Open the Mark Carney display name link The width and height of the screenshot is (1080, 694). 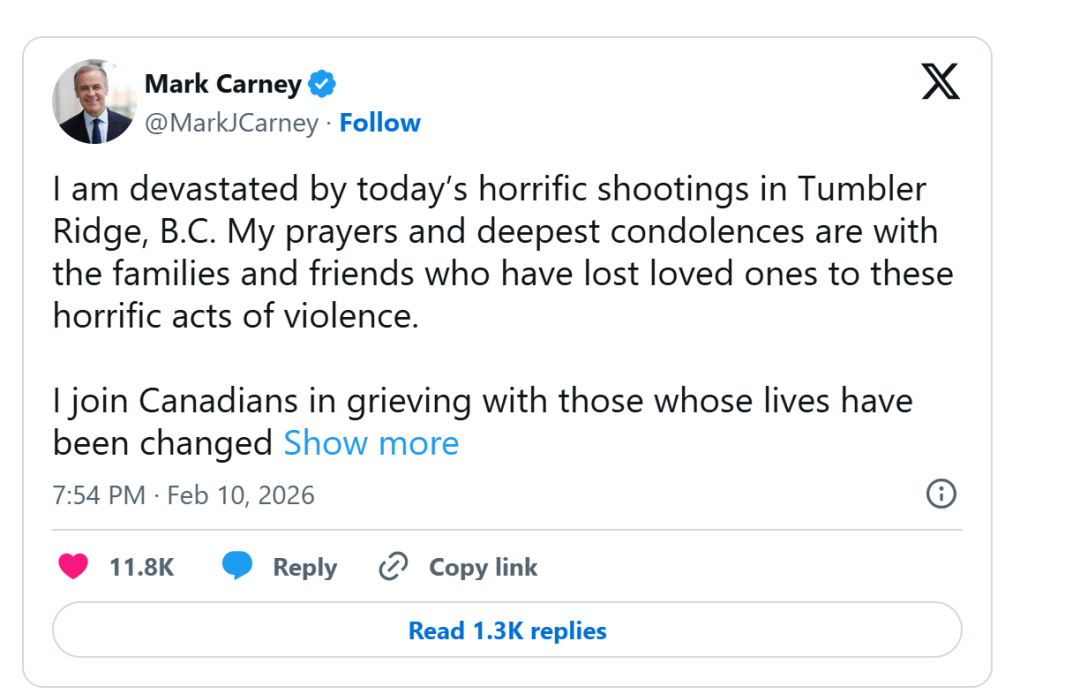point(223,84)
